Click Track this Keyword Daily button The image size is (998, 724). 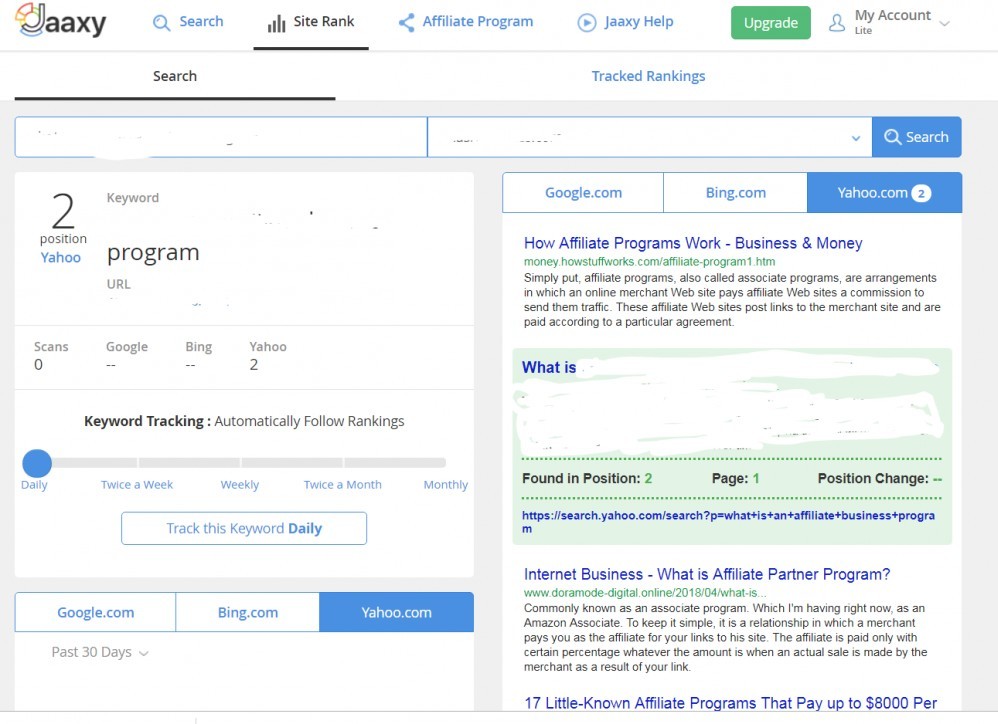pyautogui.click(x=244, y=528)
